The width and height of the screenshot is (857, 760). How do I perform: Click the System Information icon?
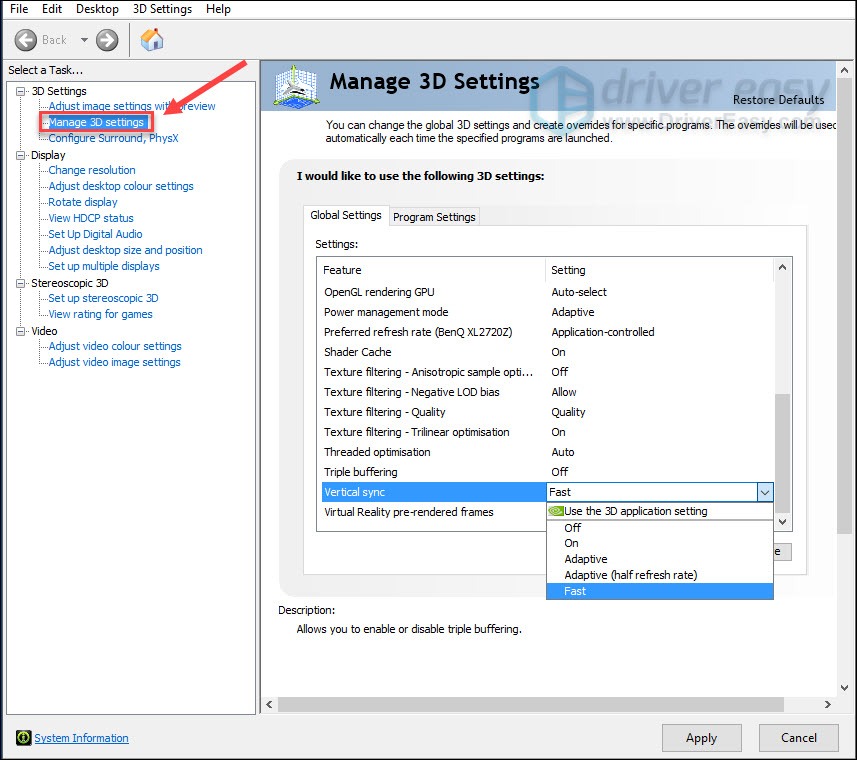[24, 738]
